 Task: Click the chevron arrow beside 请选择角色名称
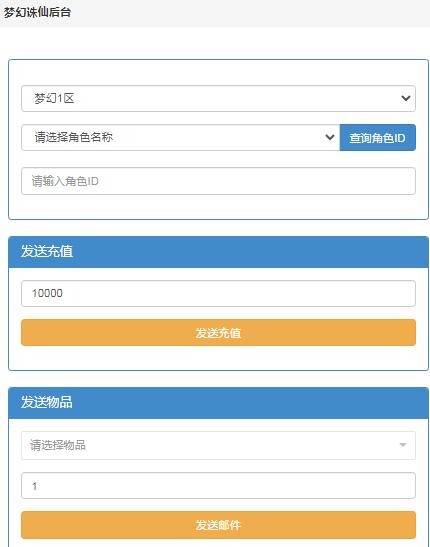tap(330, 137)
